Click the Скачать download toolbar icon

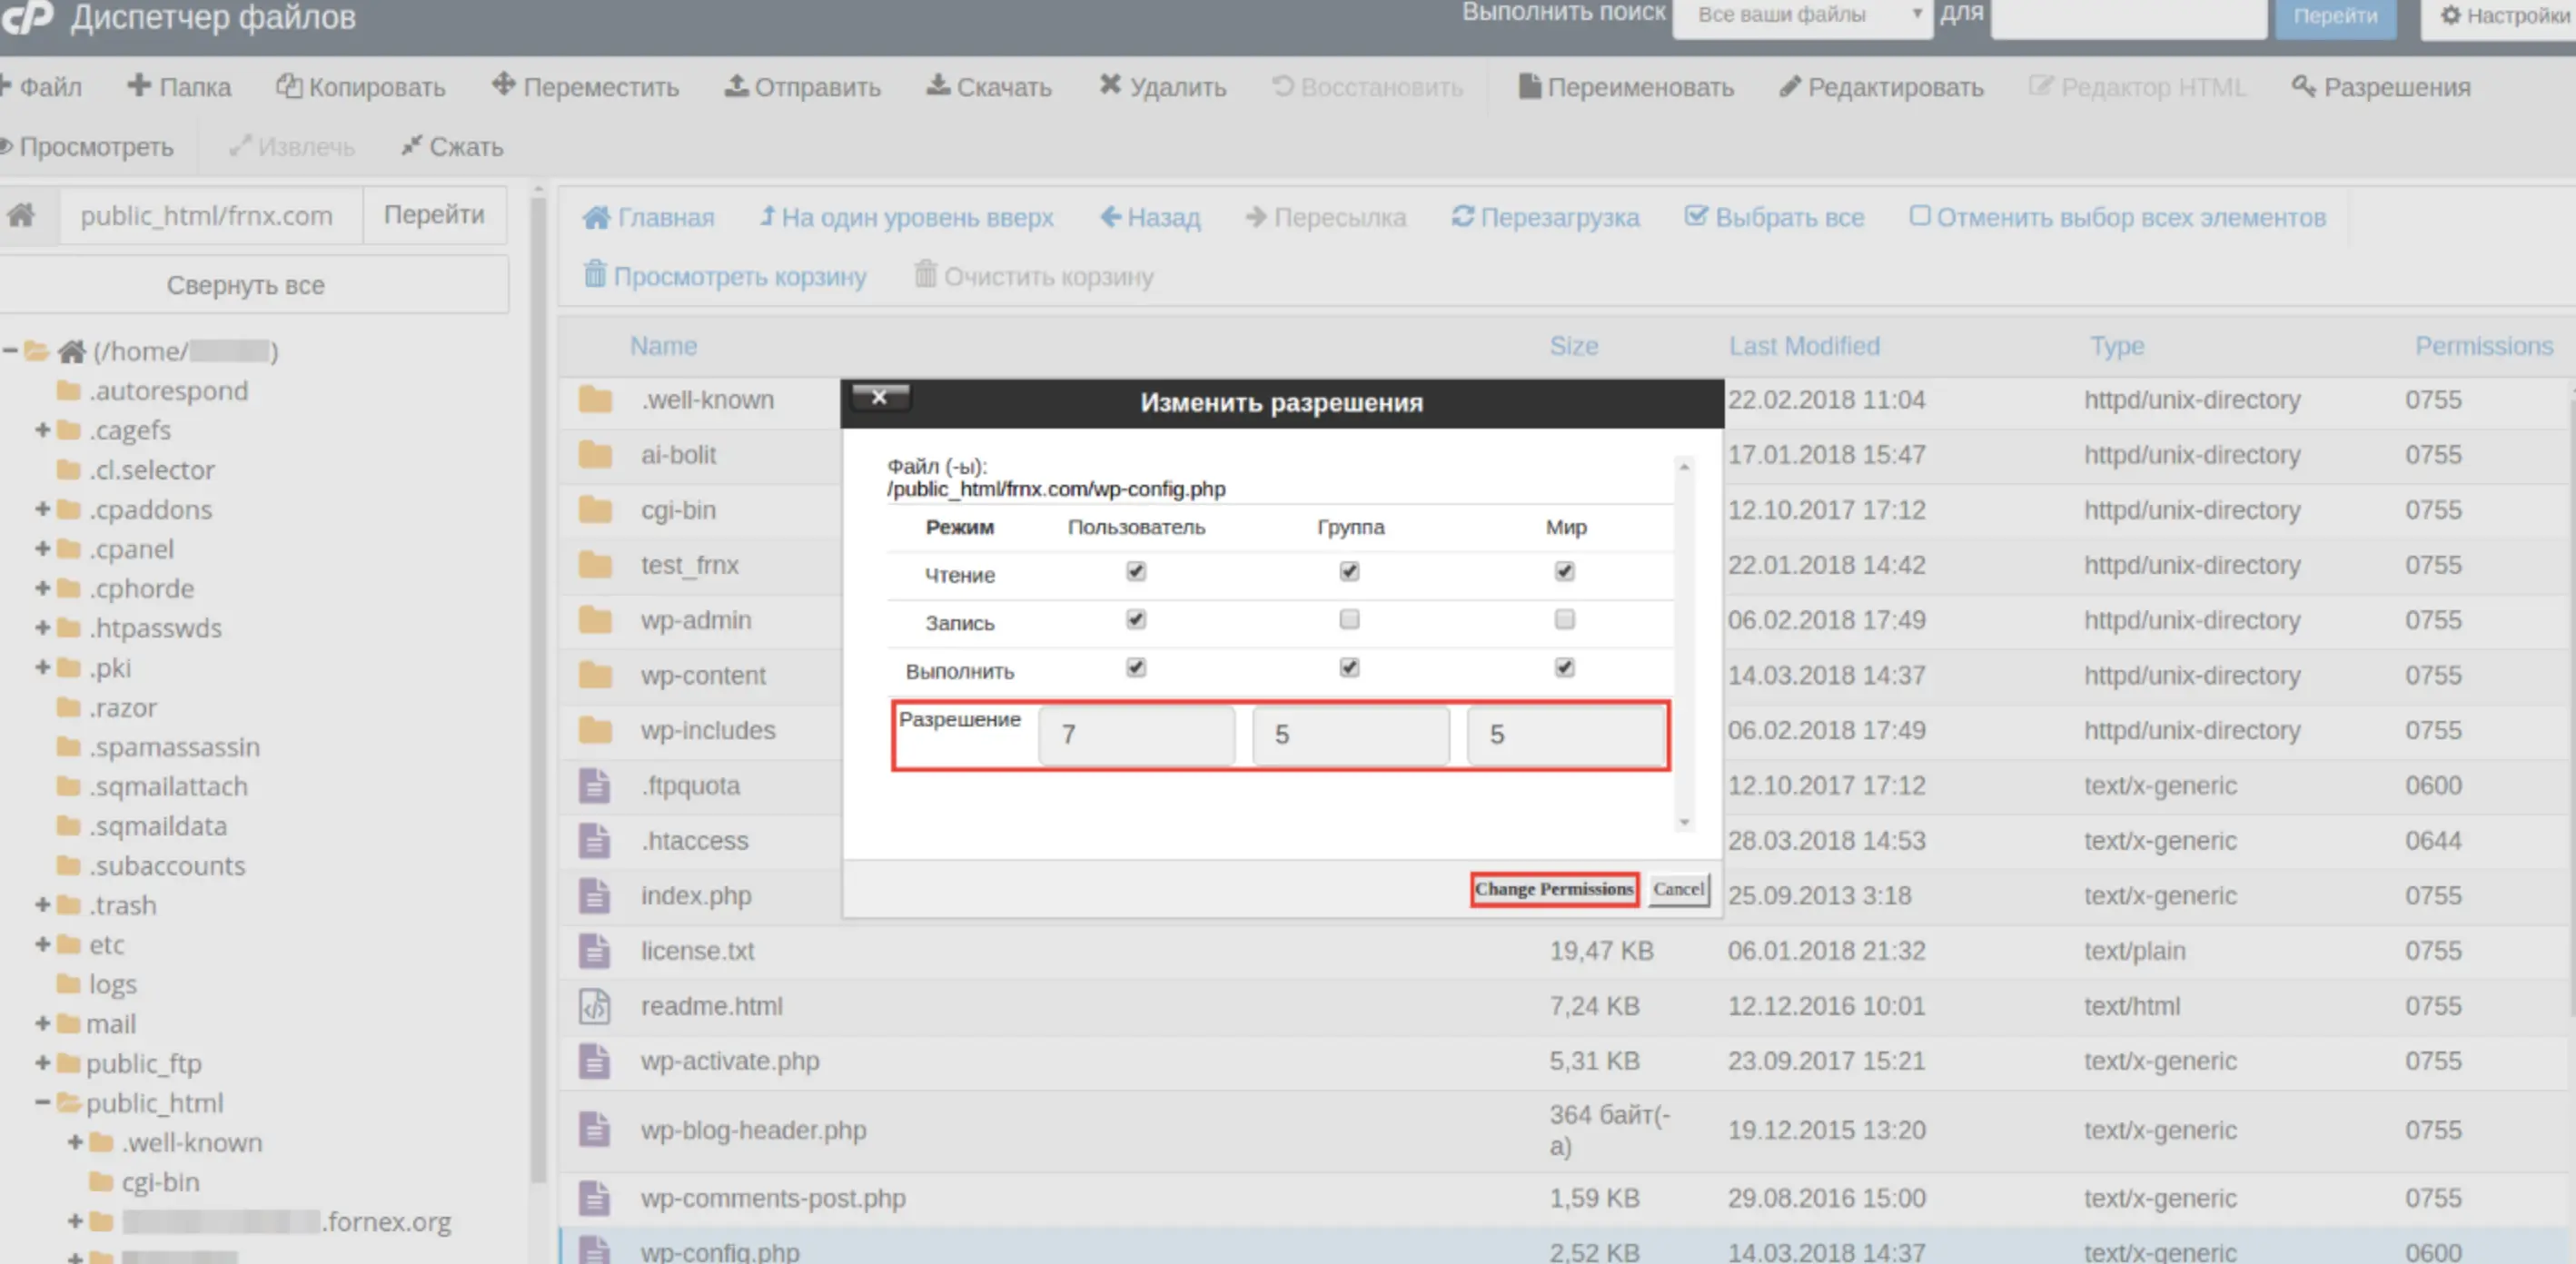(x=938, y=85)
